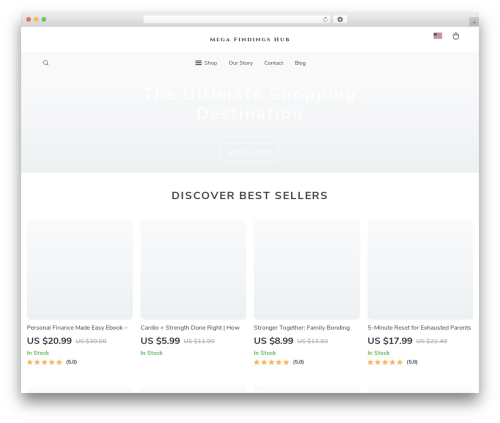Image resolution: width=500 pixels, height=423 pixels.
Task: Click star rating under 5-Minute Reset product
Action: [x=385, y=362]
